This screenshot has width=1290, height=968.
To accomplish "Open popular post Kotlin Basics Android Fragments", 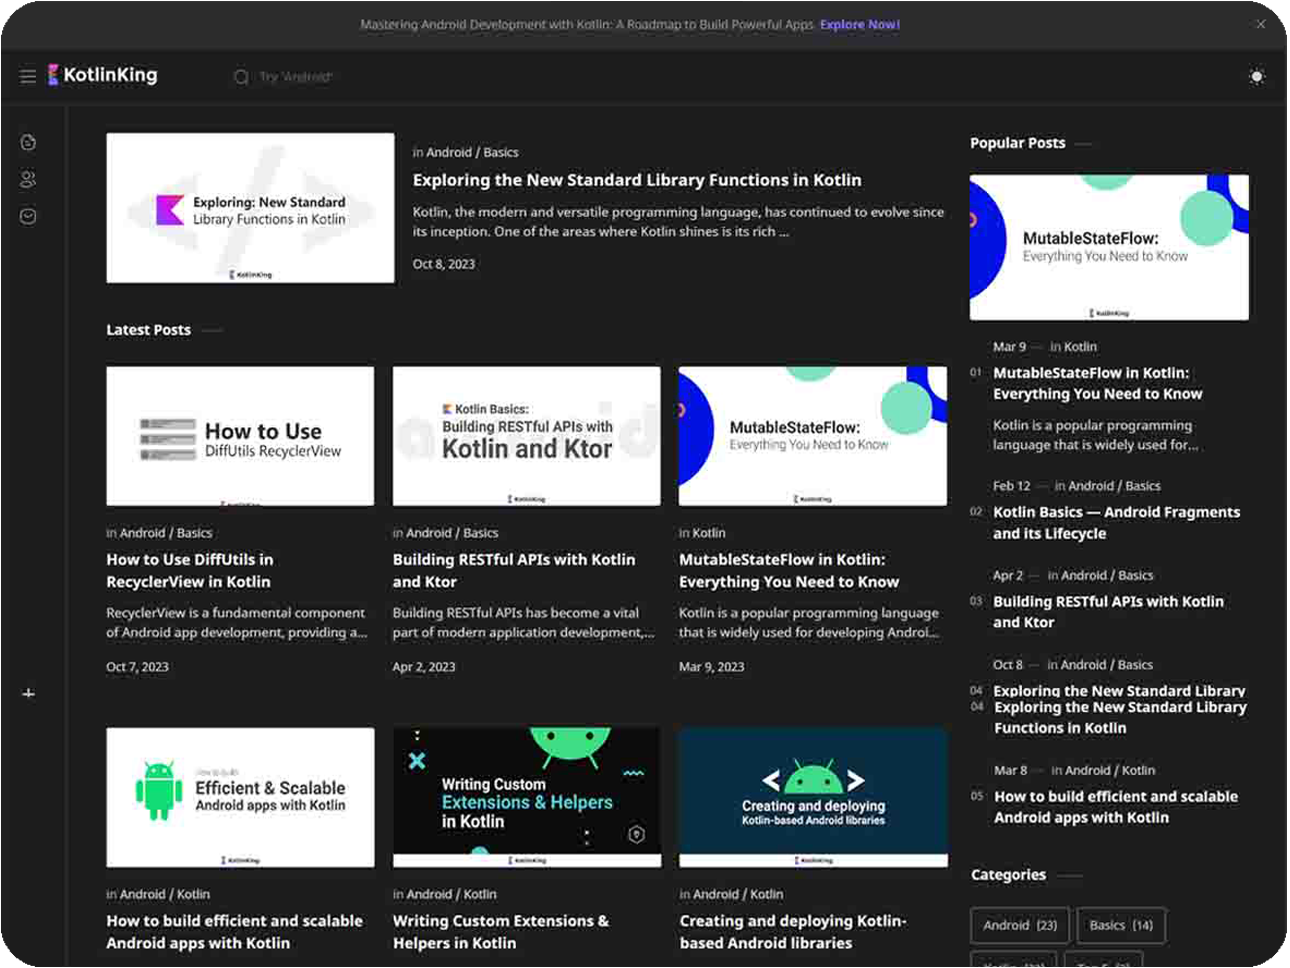I will [x=1115, y=522].
